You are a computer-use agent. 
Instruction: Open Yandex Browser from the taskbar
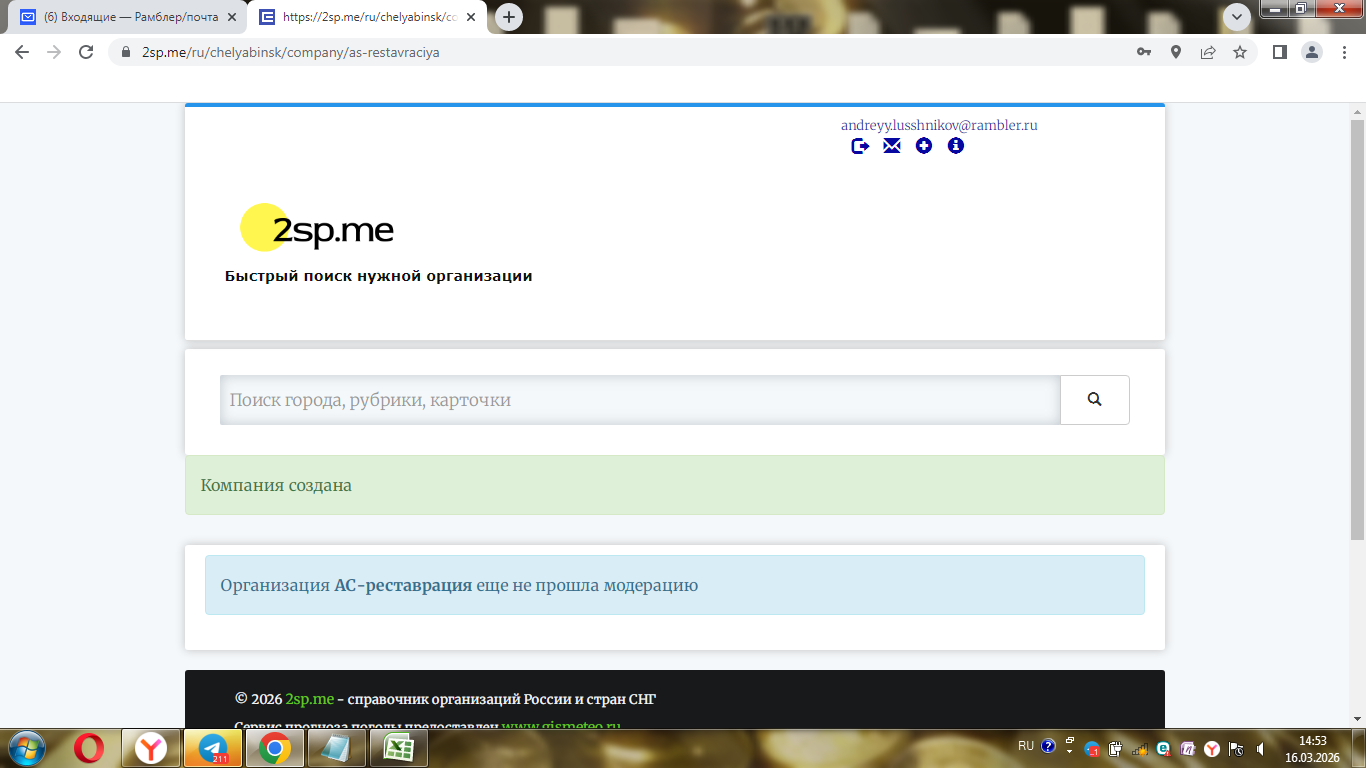pyautogui.click(x=151, y=747)
